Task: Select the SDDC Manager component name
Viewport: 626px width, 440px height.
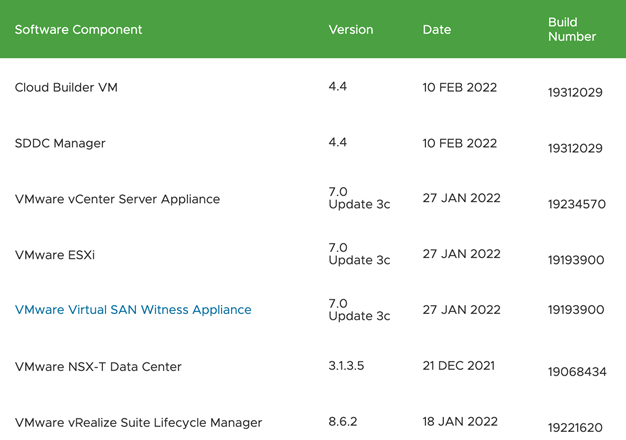Action: 60,143
